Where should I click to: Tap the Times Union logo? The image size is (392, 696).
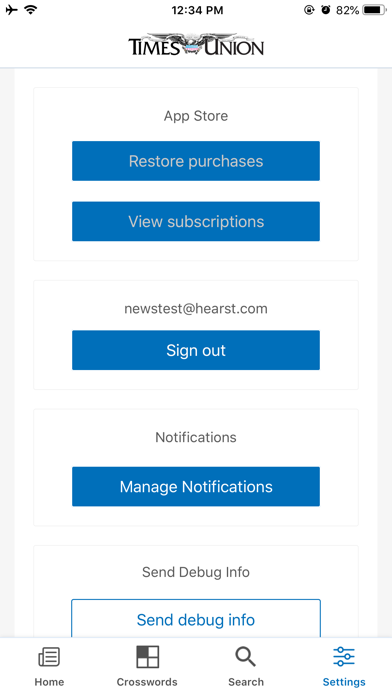coord(196,45)
